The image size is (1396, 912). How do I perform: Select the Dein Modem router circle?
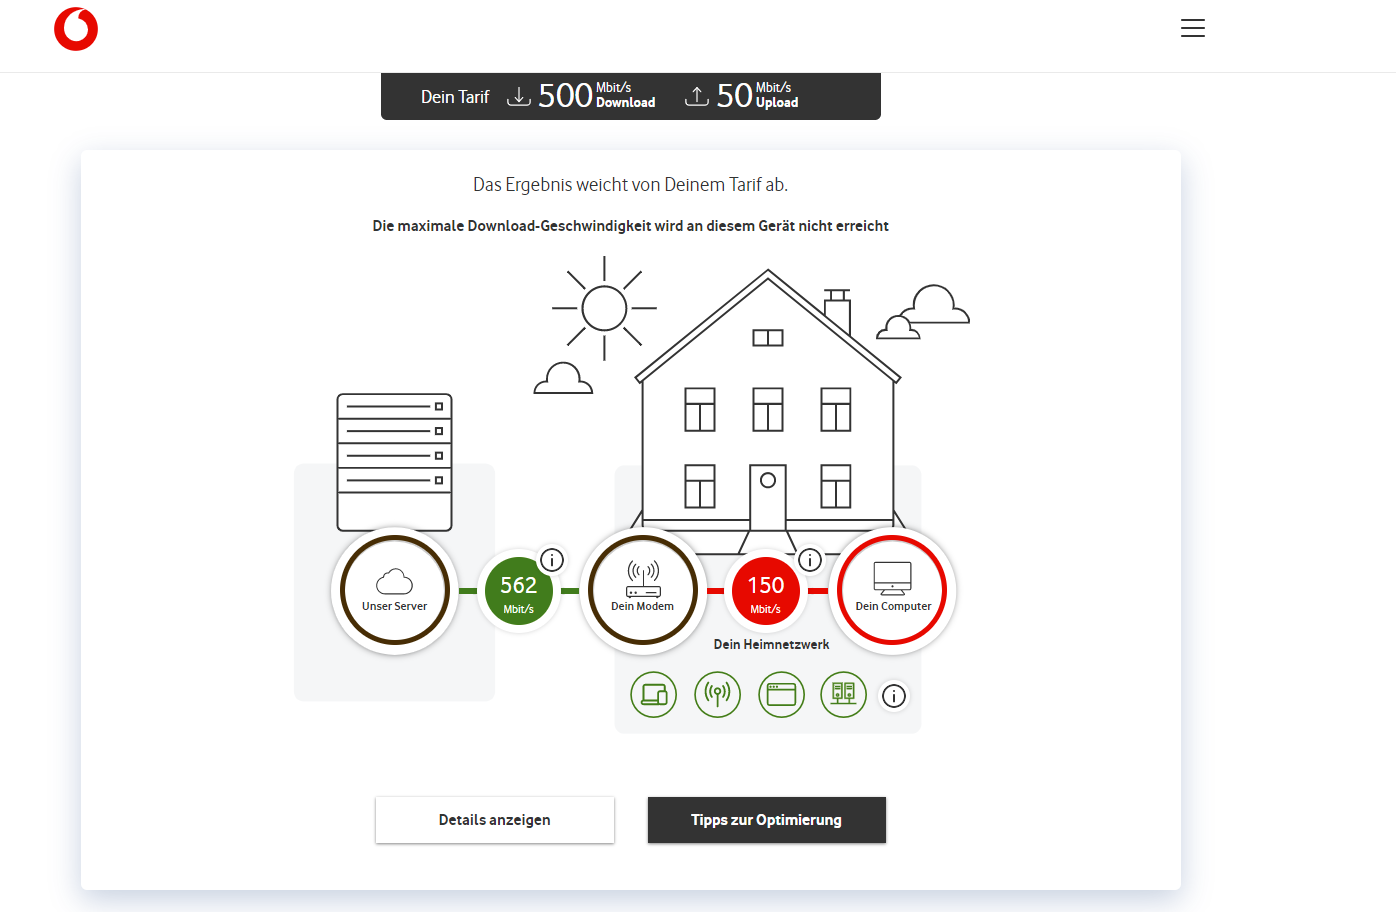[x=643, y=591]
